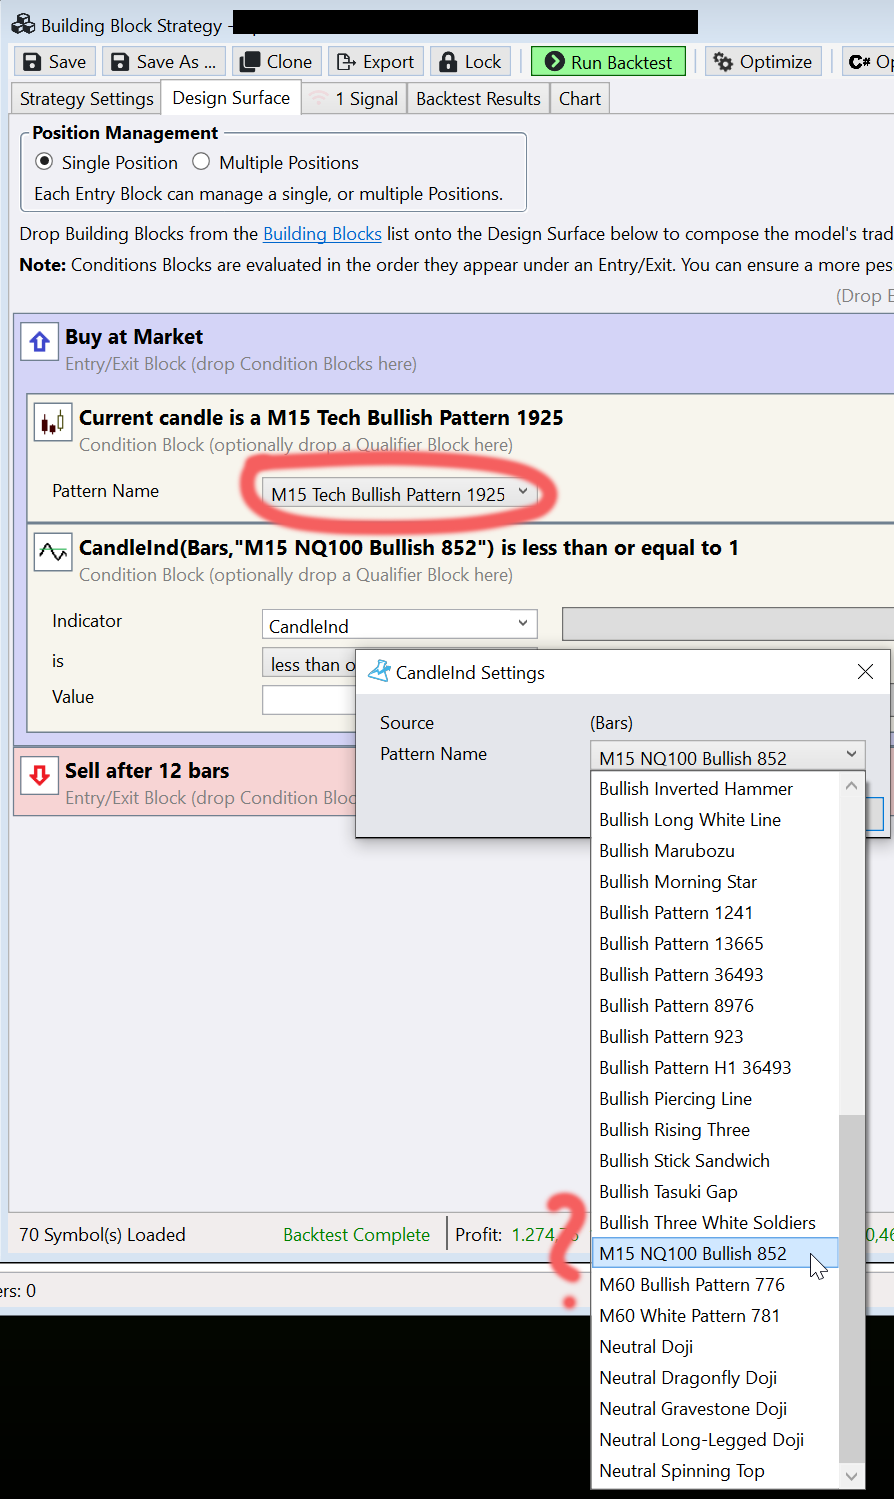Screen dimensions: 894x1499
Task: Clone the strategy
Action: coord(277,62)
